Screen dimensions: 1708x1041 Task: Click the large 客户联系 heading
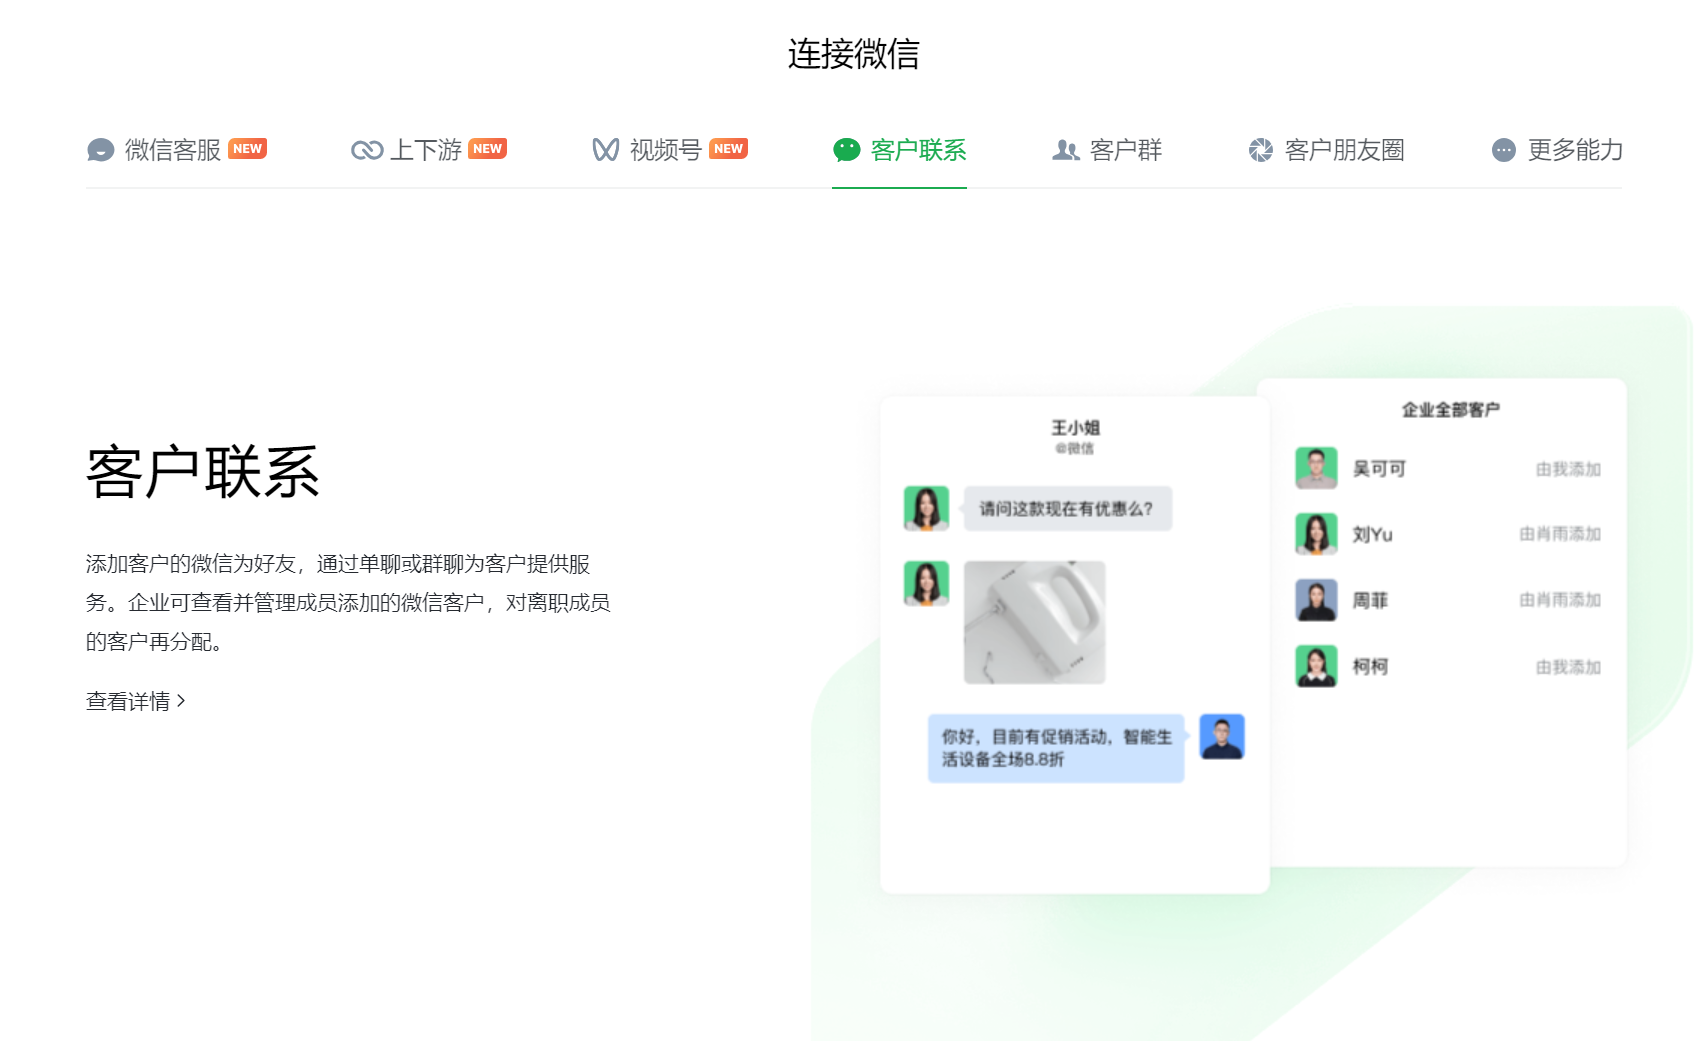tap(203, 472)
